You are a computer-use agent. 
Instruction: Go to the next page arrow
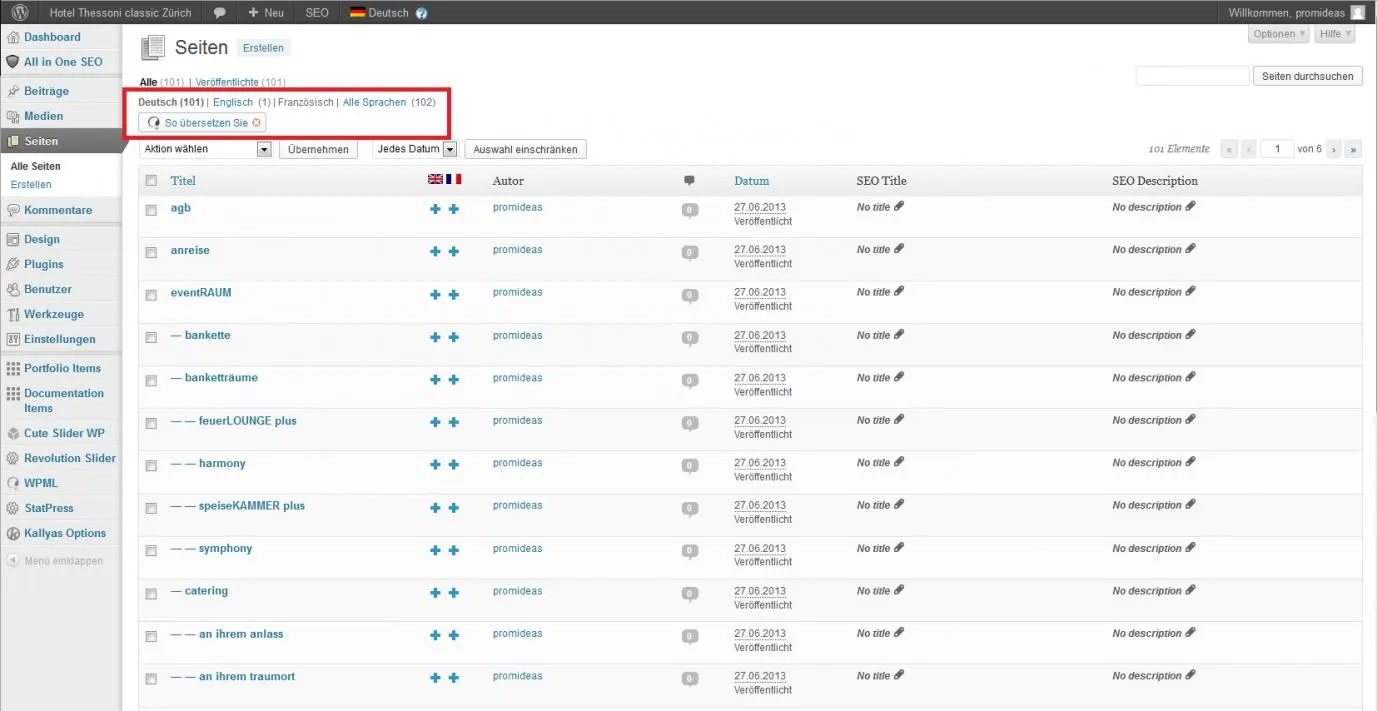pyautogui.click(x=1334, y=149)
